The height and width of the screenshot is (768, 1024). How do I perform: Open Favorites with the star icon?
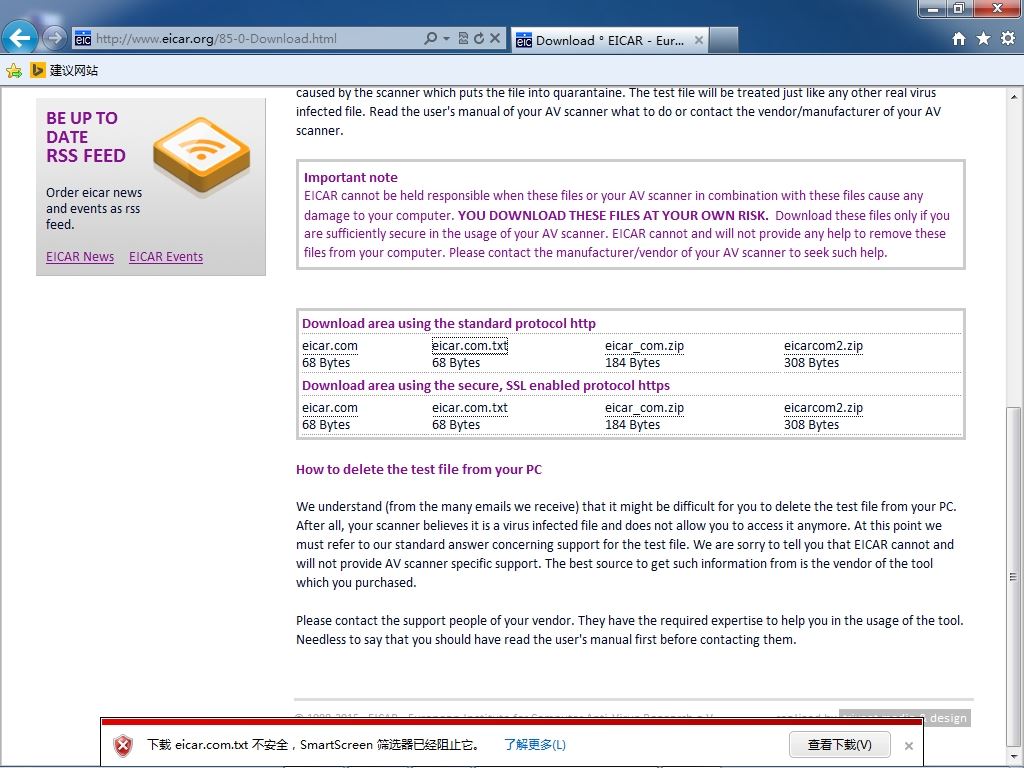coord(984,39)
